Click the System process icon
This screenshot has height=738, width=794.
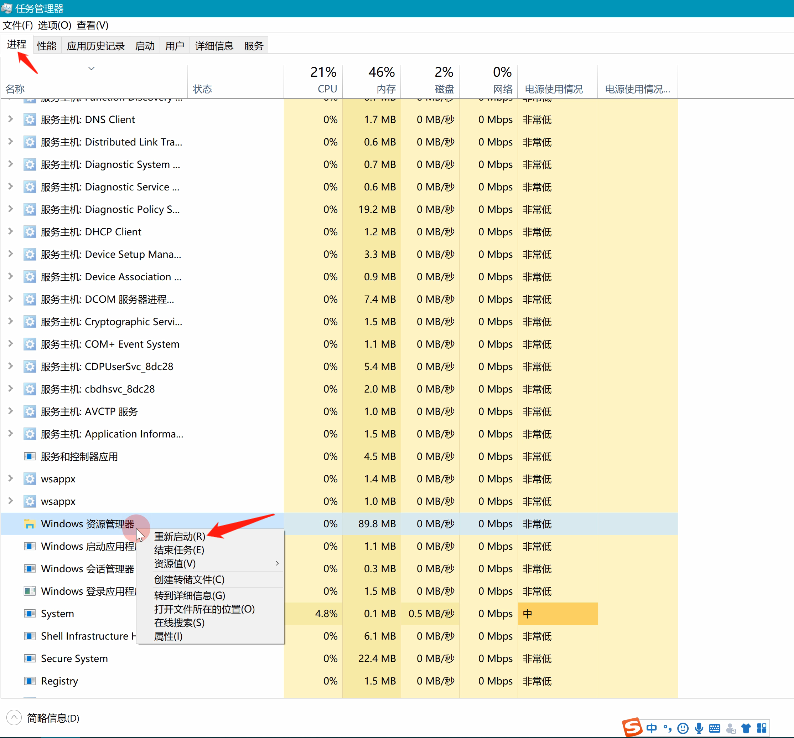coord(30,613)
